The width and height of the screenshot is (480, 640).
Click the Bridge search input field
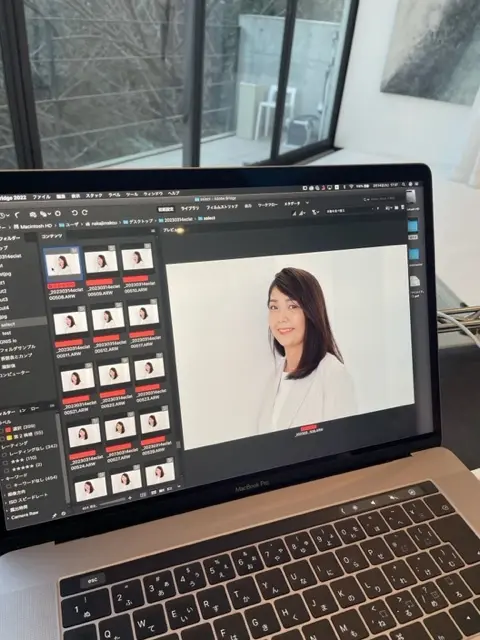click(382, 199)
